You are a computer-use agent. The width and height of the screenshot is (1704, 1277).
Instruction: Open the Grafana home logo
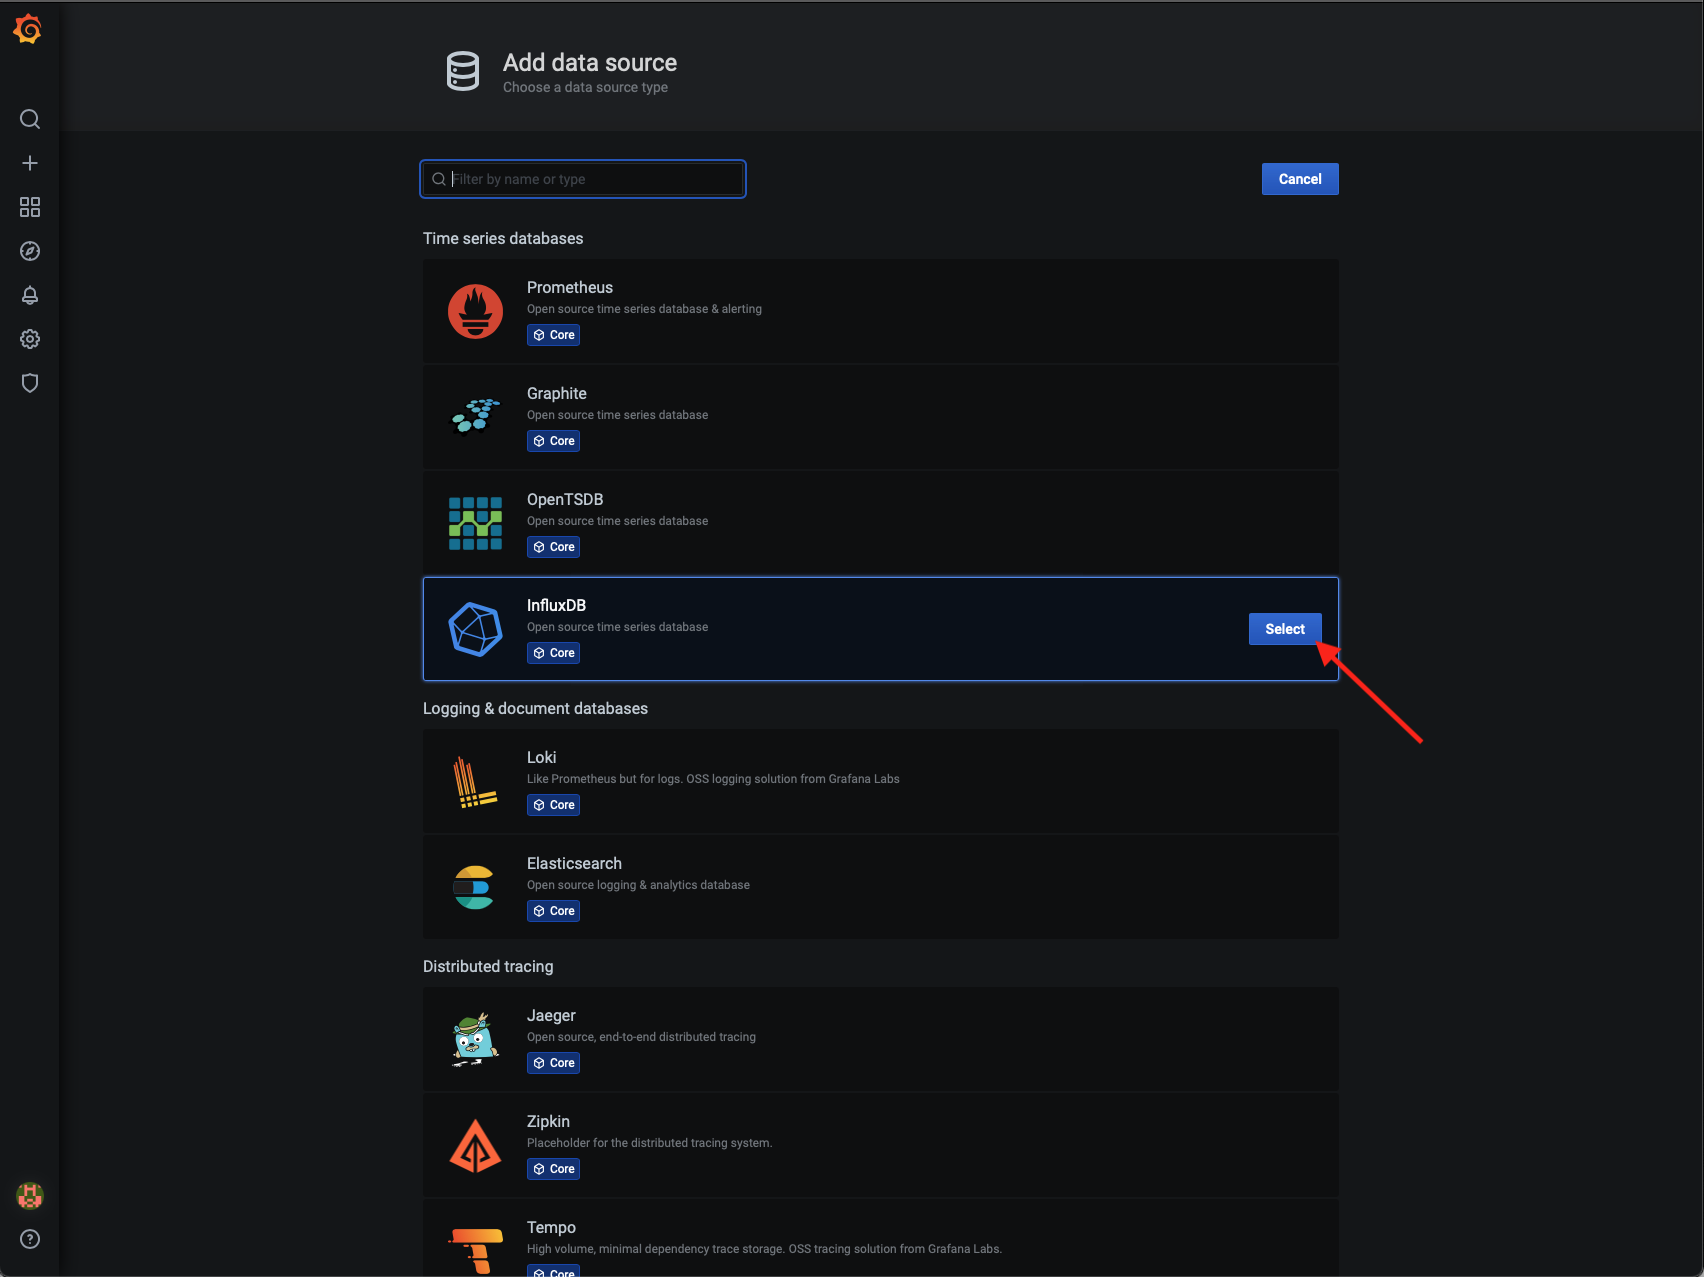(x=28, y=30)
